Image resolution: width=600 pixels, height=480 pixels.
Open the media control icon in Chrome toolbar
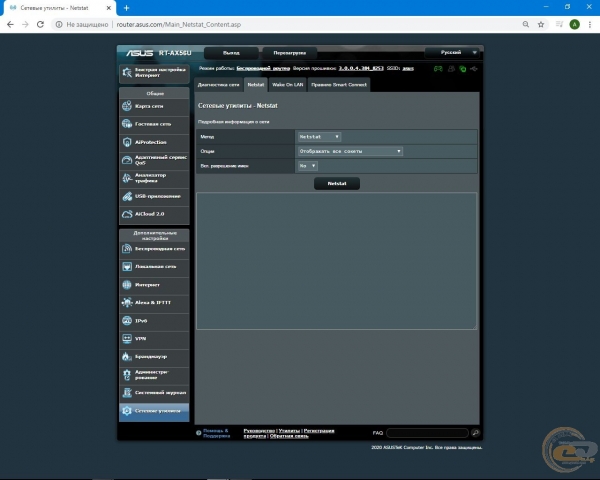[559, 24]
